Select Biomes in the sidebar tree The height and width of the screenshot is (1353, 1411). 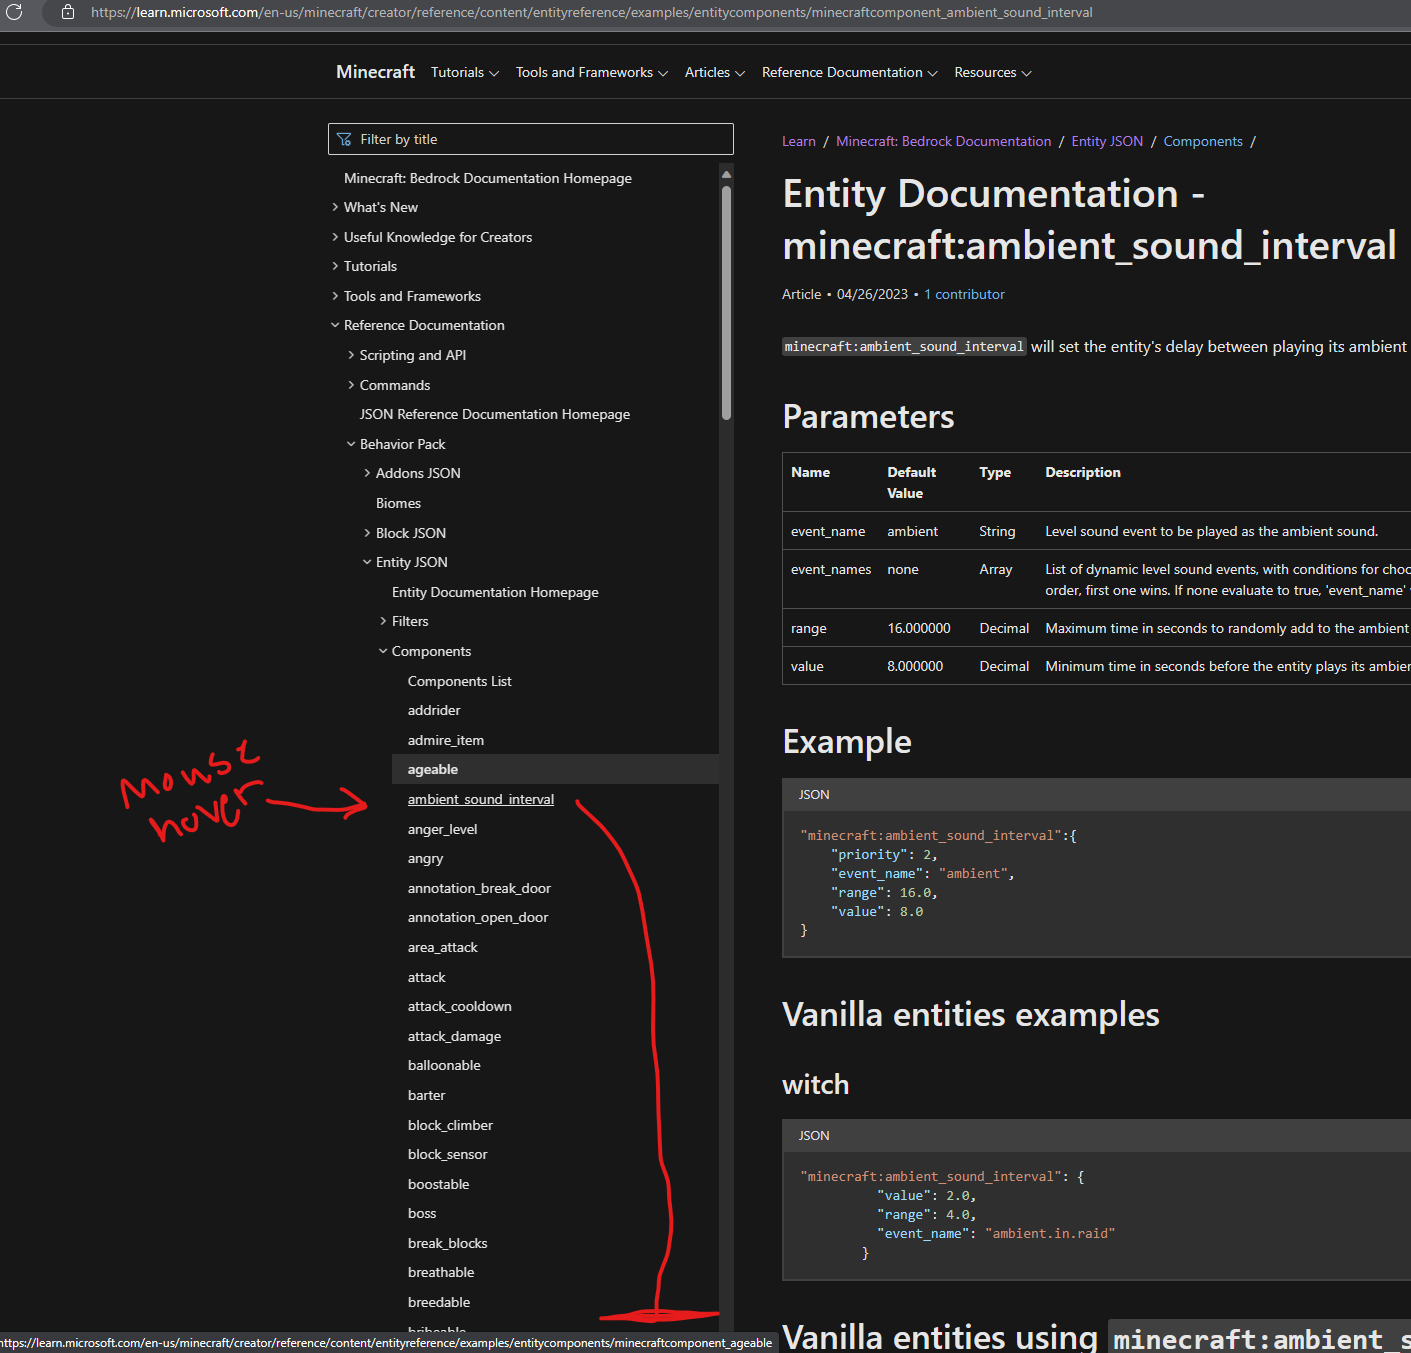click(398, 503)
